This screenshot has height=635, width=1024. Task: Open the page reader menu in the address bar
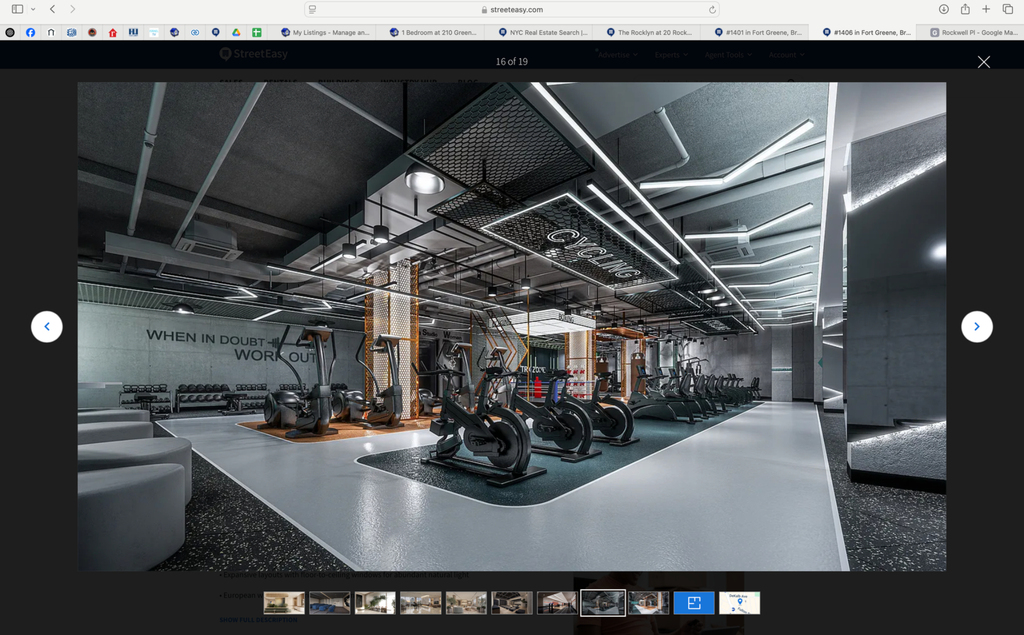coord(312,9)
